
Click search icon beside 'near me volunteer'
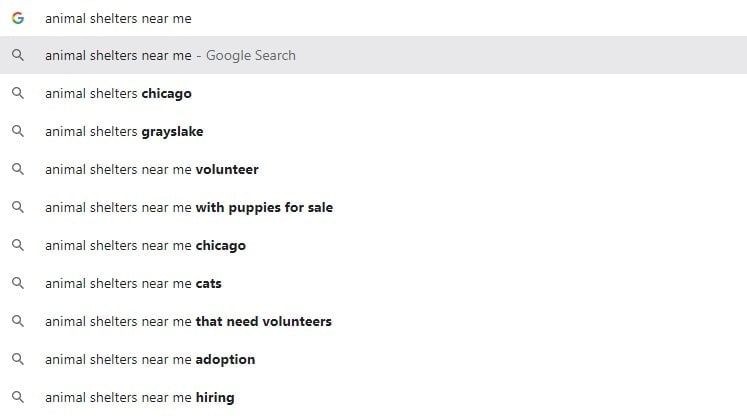click(x=18, y=169)
